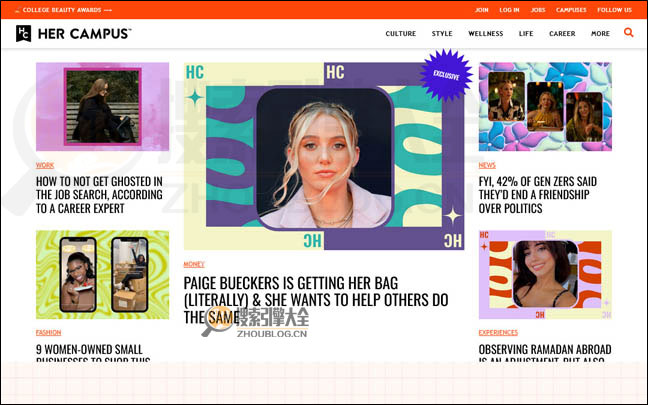The image size is (648, 405).
Task: Open the Campuses link
Action: click(571, 10)
